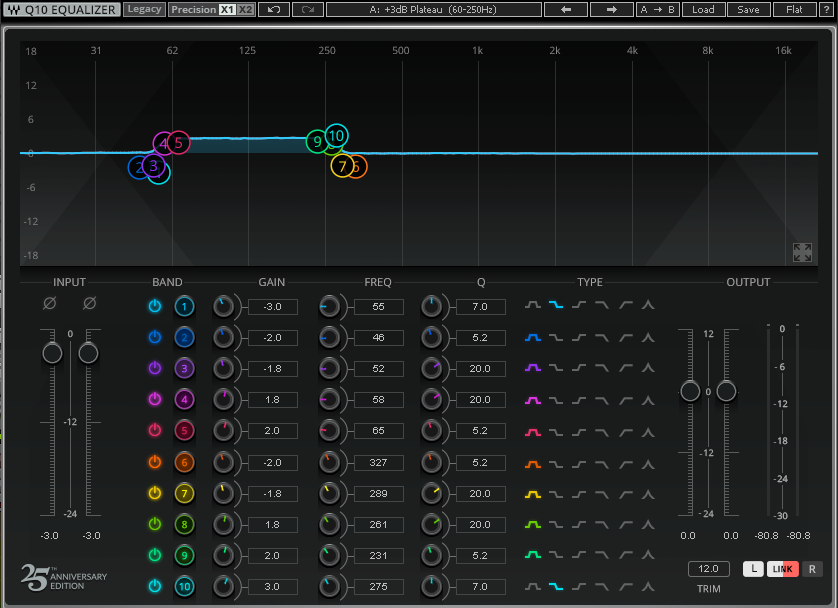Image resolution: width=838 pixels, height=608 pixels.
Task: Select bell filter type for band 1
Action: coord(532,305)
